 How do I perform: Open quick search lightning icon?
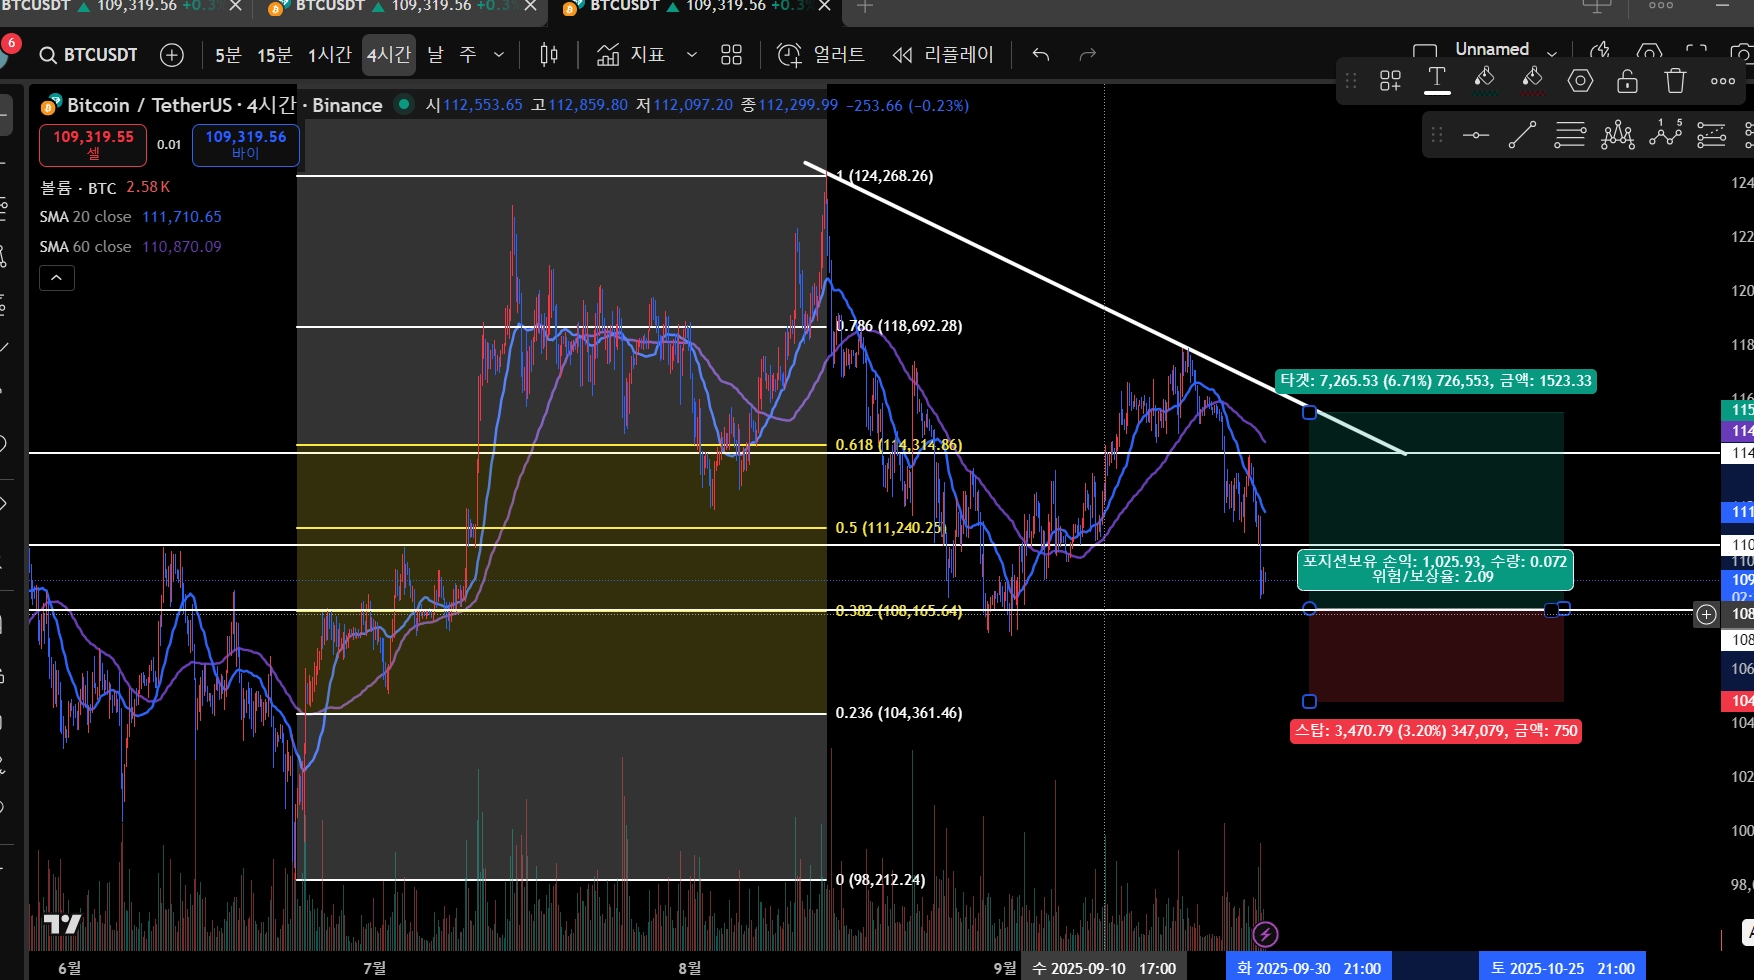click(x=1600, y=52)
